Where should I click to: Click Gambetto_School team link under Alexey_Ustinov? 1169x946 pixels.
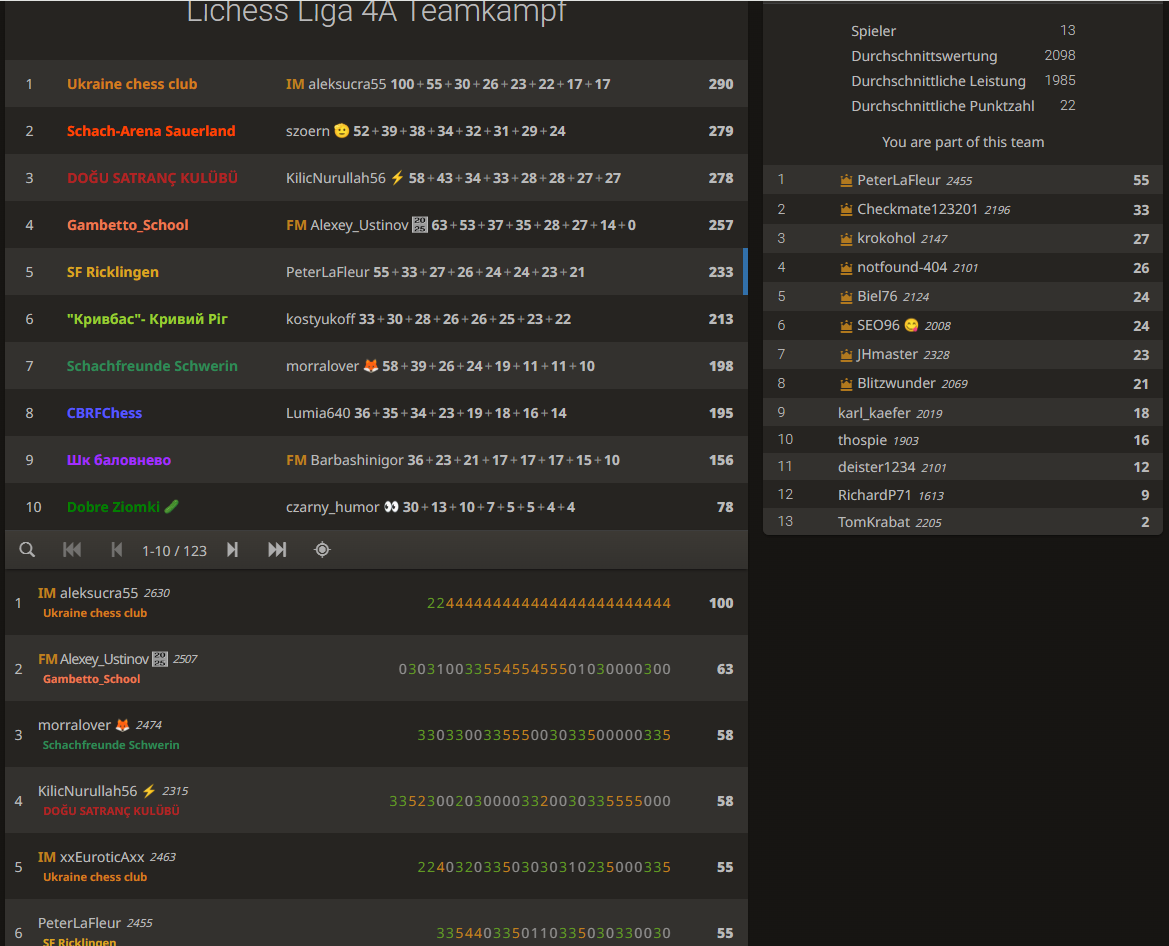click(x=91, y=679)
